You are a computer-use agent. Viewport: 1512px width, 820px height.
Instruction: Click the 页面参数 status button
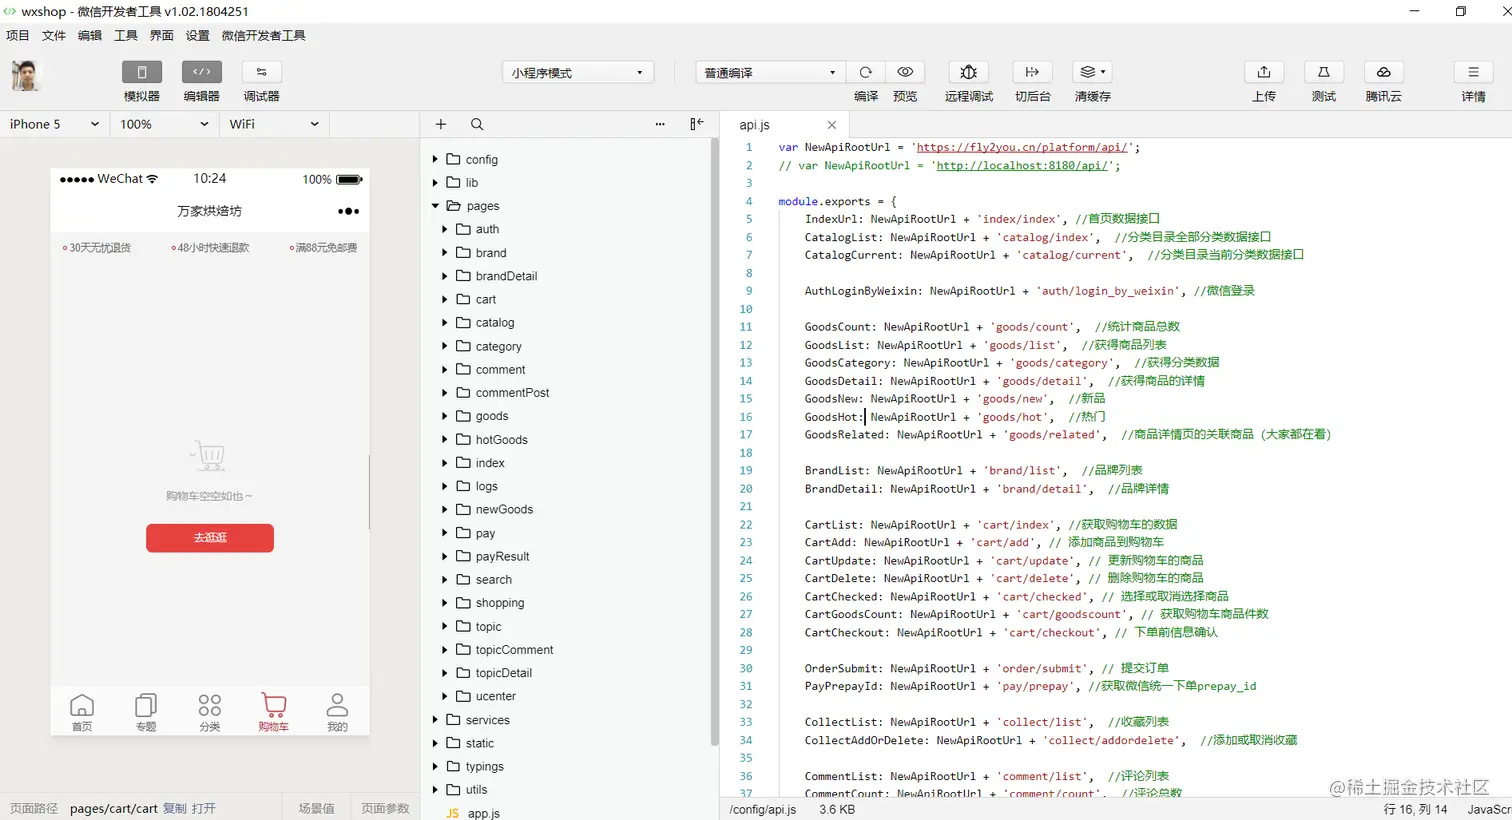[386, 808]
